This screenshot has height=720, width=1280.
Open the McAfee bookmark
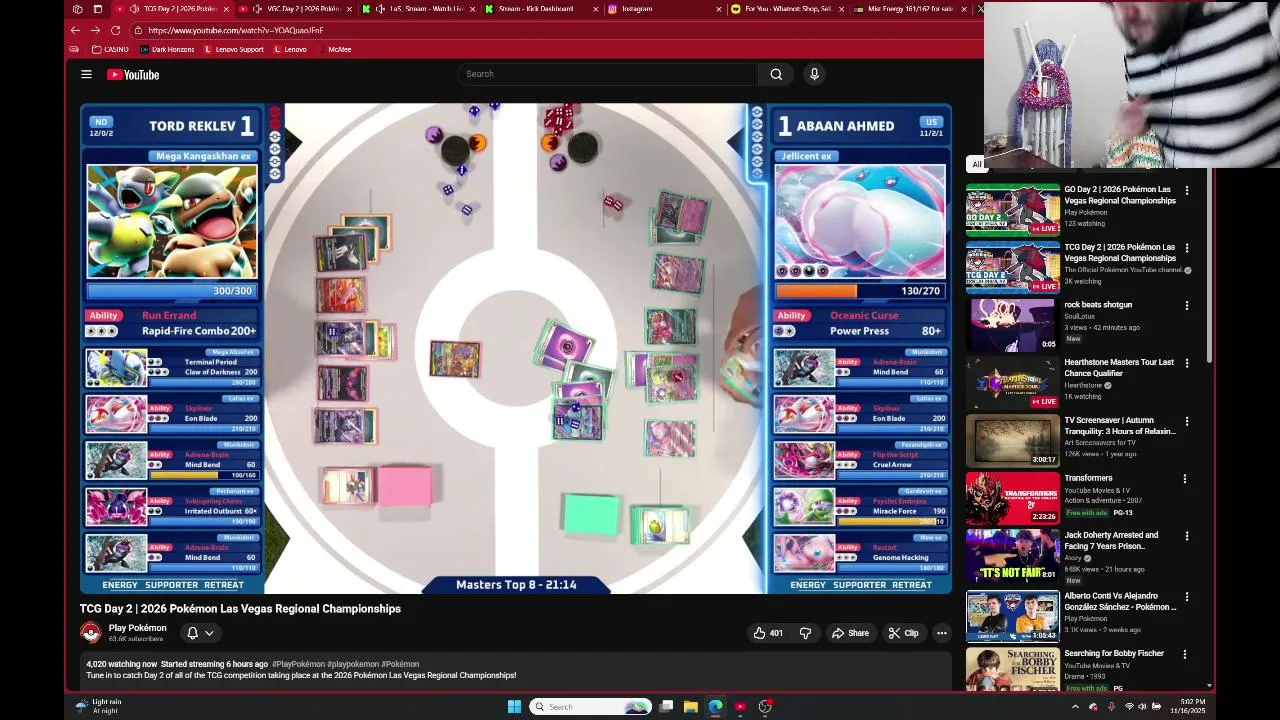coord(340,49)
